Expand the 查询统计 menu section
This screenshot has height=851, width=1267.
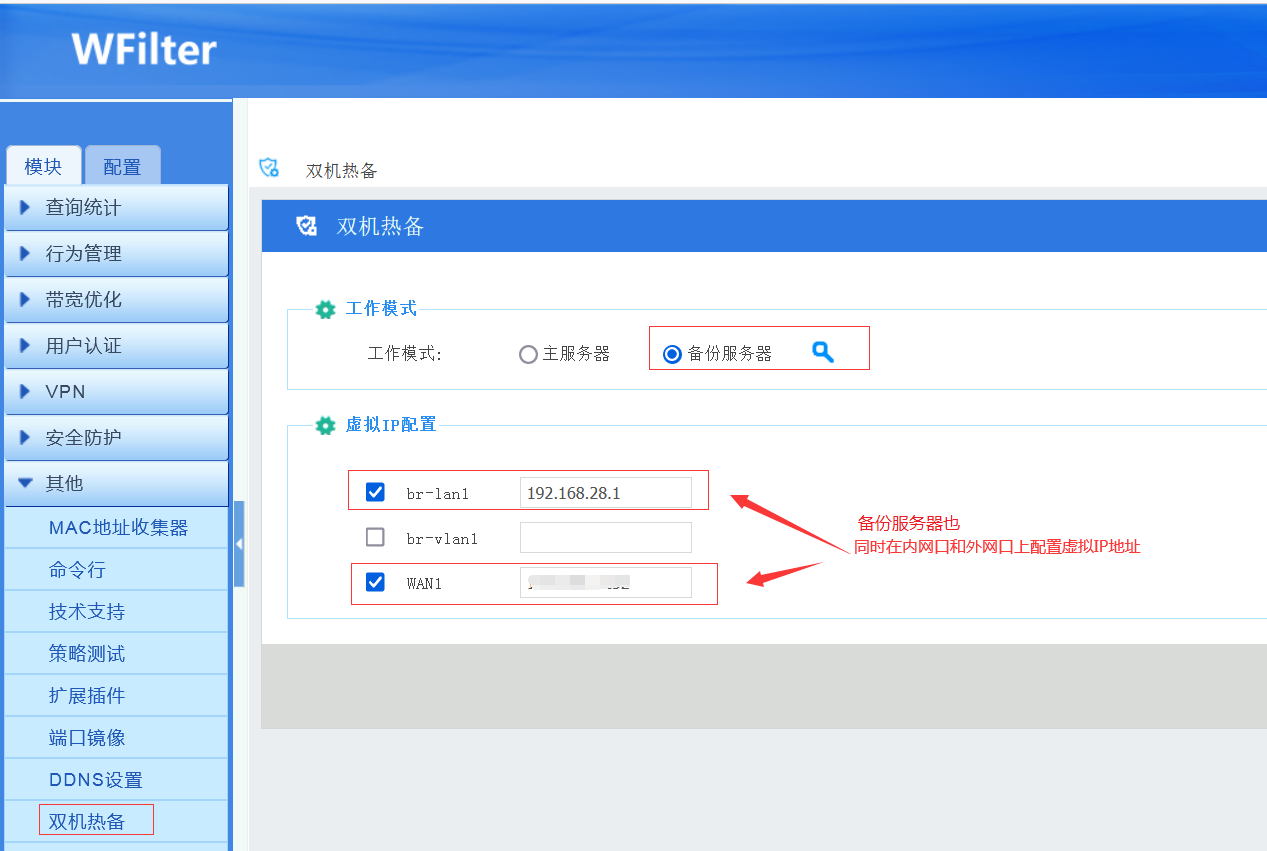point(116,208)
